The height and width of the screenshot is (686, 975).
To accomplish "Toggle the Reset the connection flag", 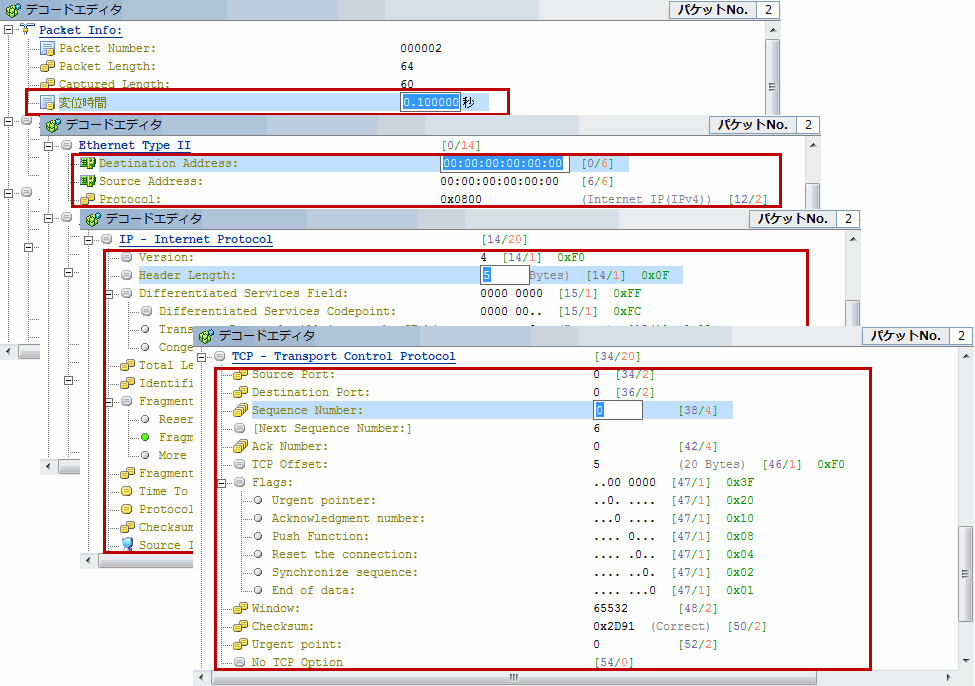I will [258, 555].
